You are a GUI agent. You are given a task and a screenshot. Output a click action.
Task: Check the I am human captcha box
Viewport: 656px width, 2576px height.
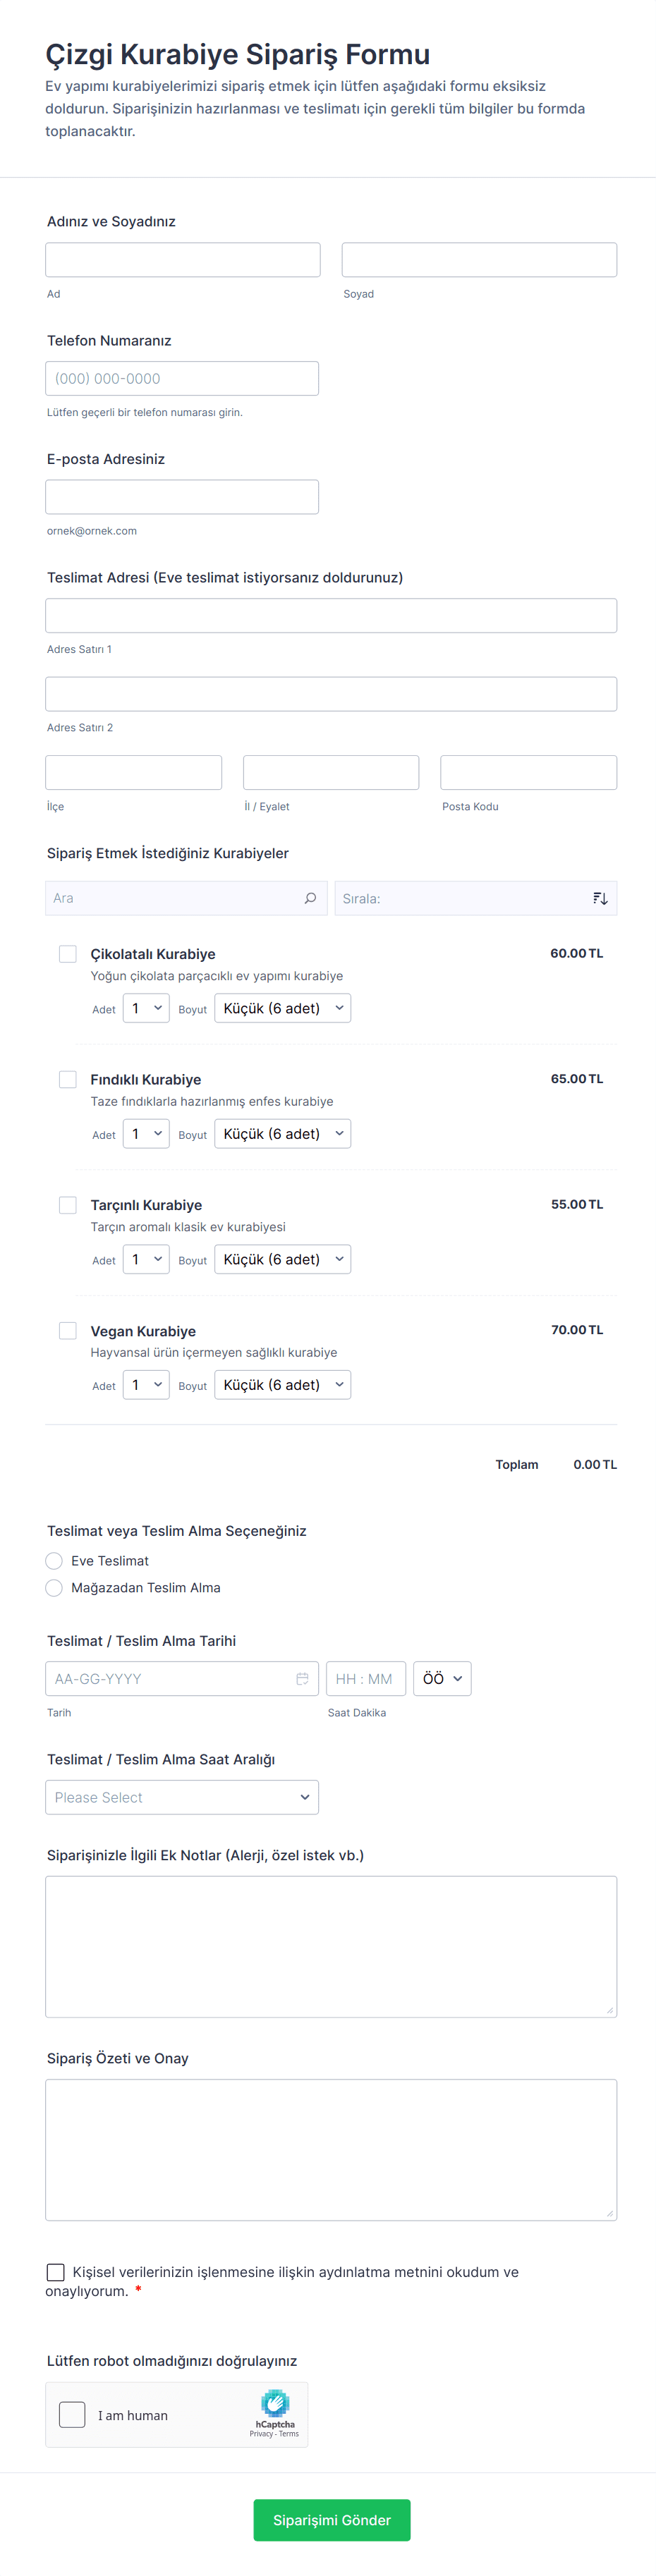73,2415
